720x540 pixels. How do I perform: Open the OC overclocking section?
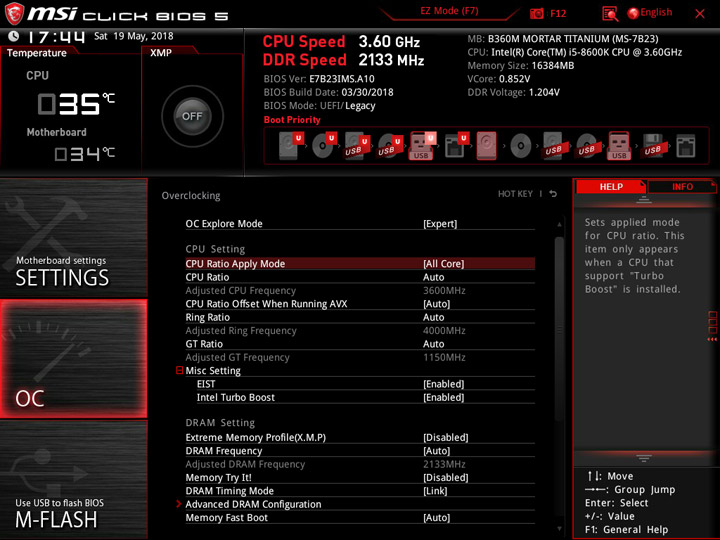73,359
